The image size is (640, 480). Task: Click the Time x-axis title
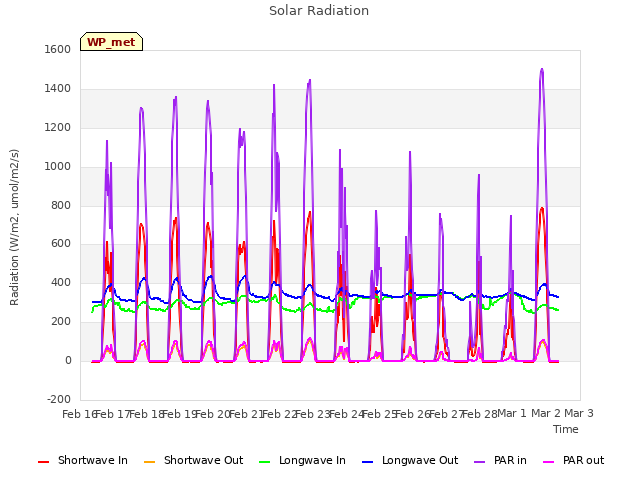[x=565, y=429]
